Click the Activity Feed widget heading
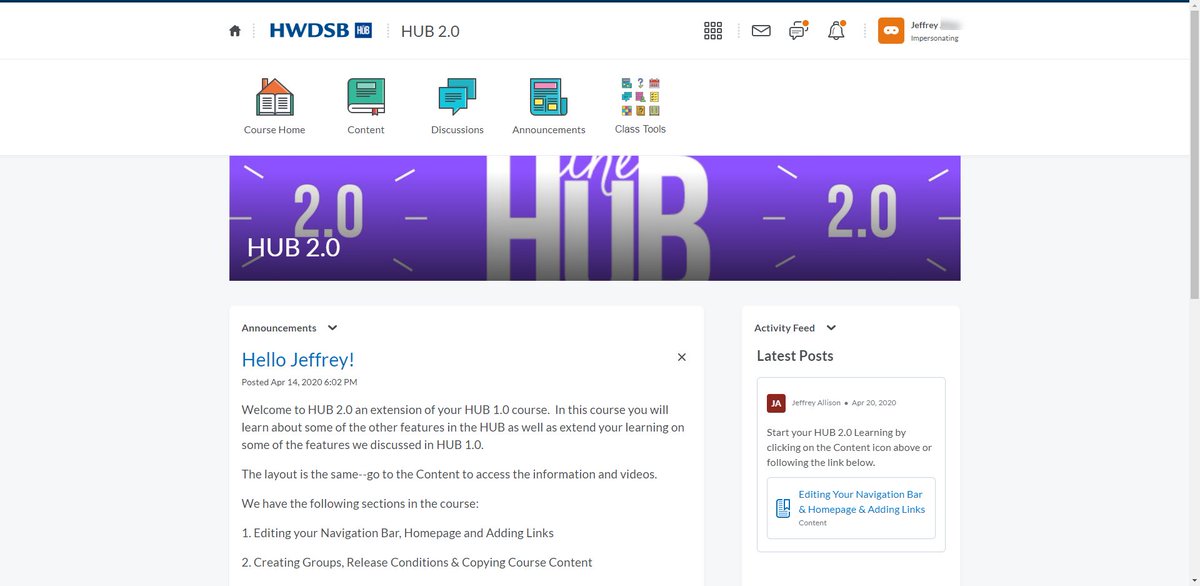This screenshot has width=1200, height=586. click(784, 328)
